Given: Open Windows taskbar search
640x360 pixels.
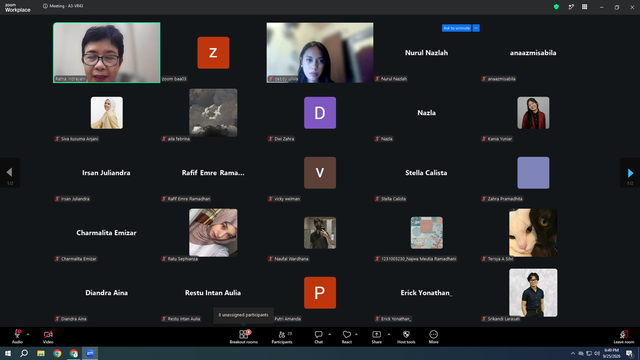Looking at the screenshot, I should tap(24, 353).
